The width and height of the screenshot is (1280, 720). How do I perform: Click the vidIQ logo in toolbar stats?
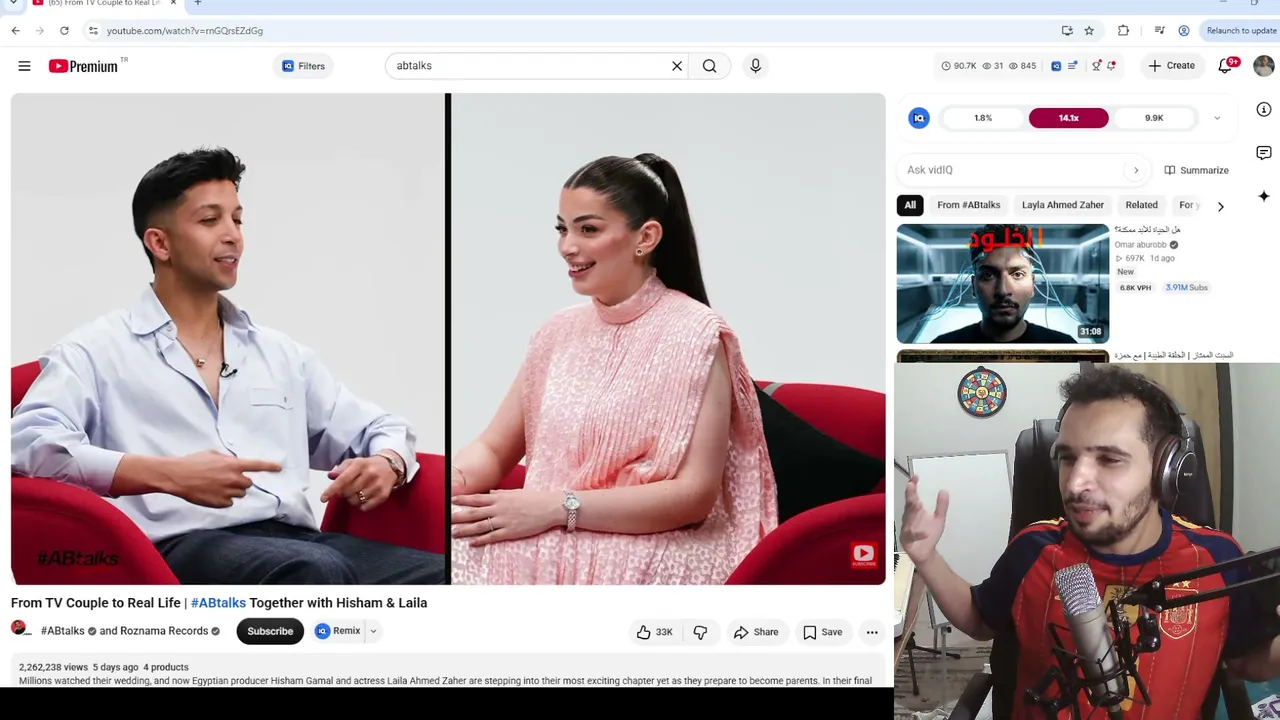coord(1056,66)
